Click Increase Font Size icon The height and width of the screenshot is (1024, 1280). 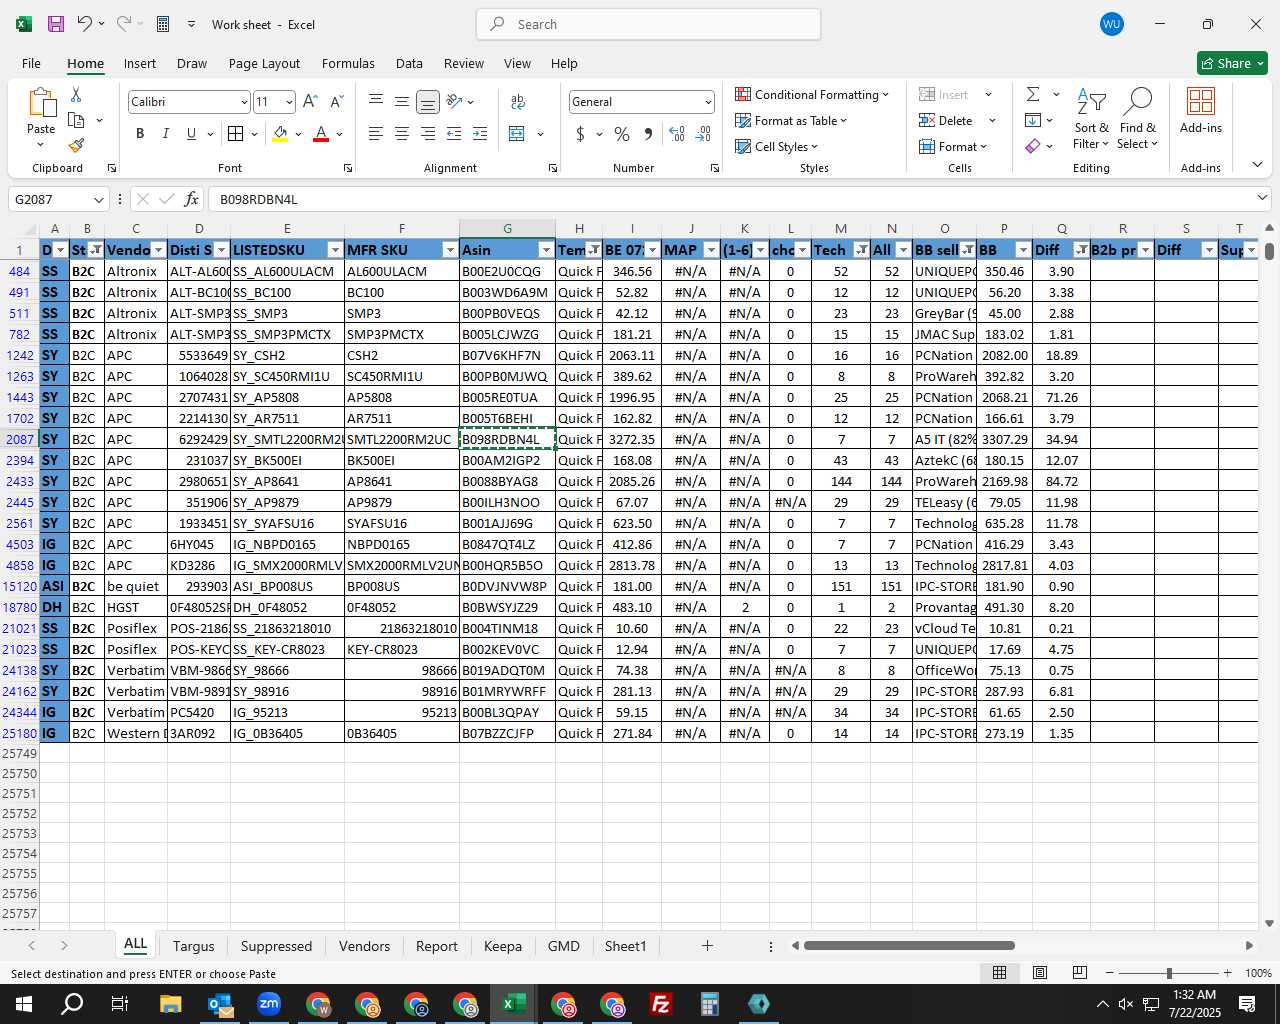[x=310, y=101]
